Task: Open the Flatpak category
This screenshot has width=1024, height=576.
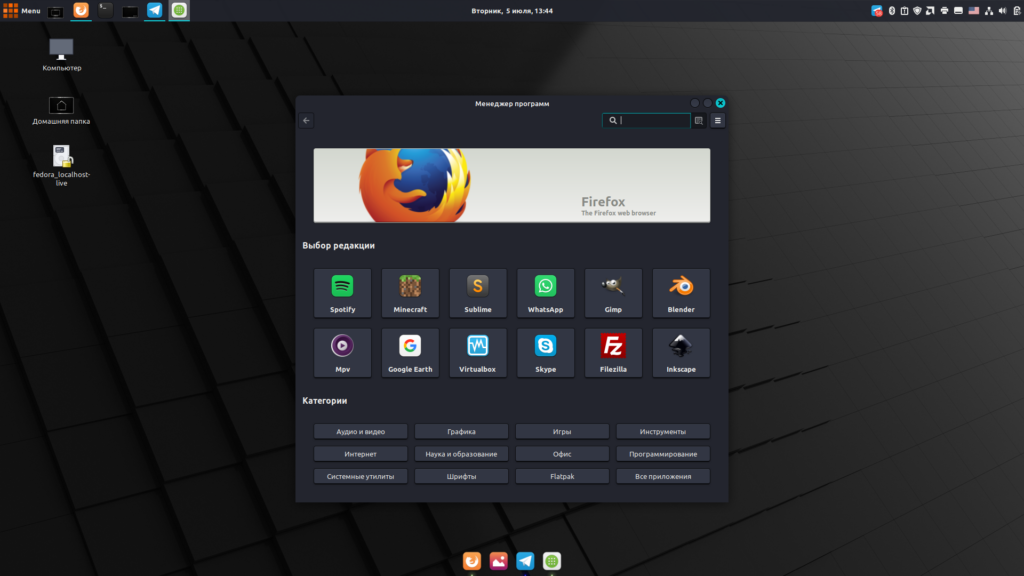Action: point(562,477)
